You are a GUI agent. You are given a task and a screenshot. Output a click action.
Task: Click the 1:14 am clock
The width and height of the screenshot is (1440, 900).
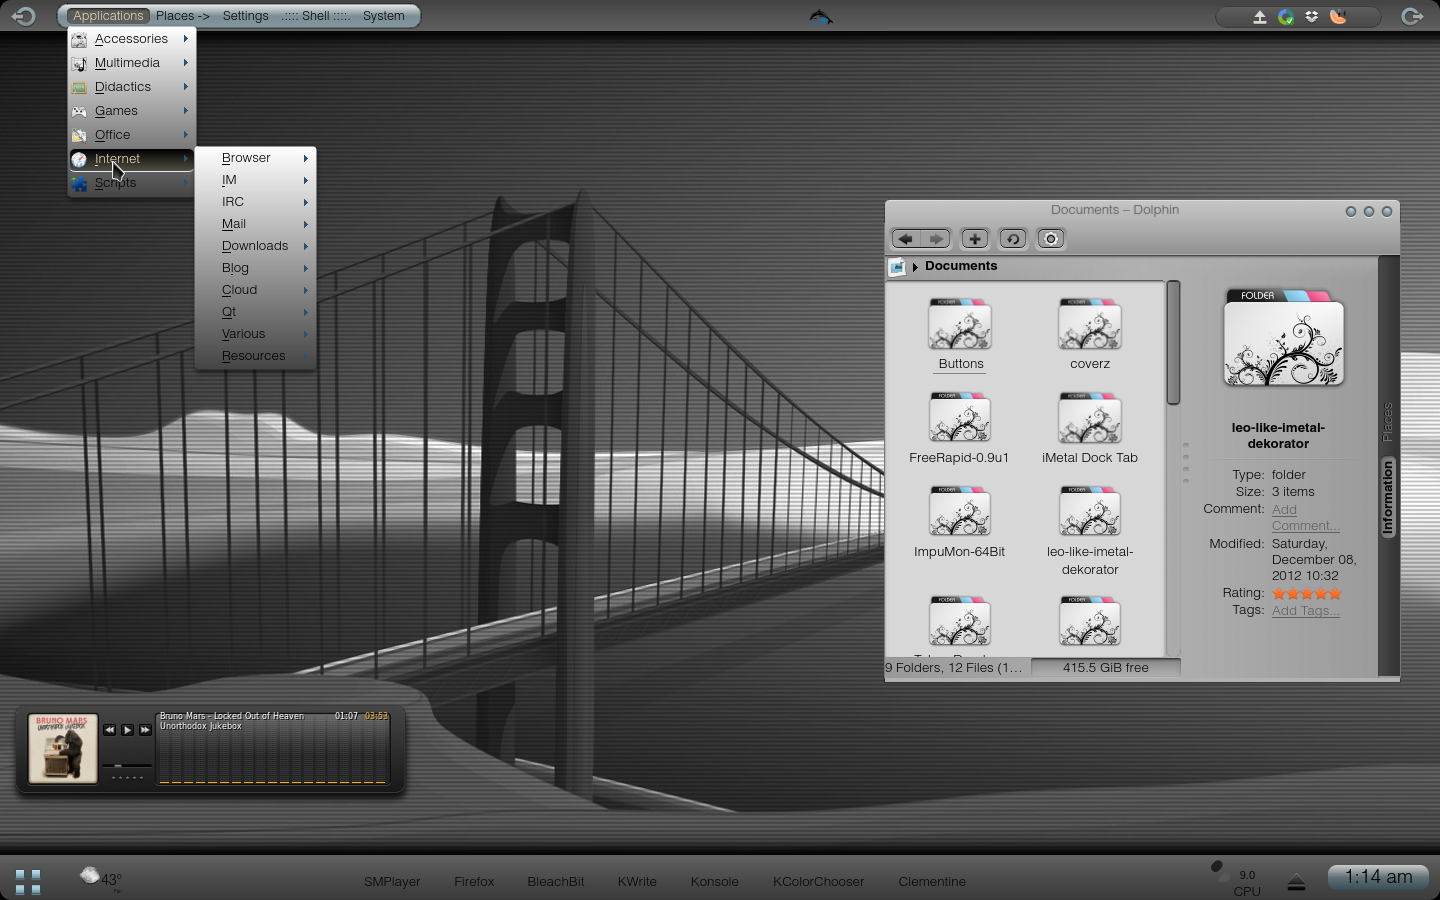pyautogui.click(x=1378, y=877)
